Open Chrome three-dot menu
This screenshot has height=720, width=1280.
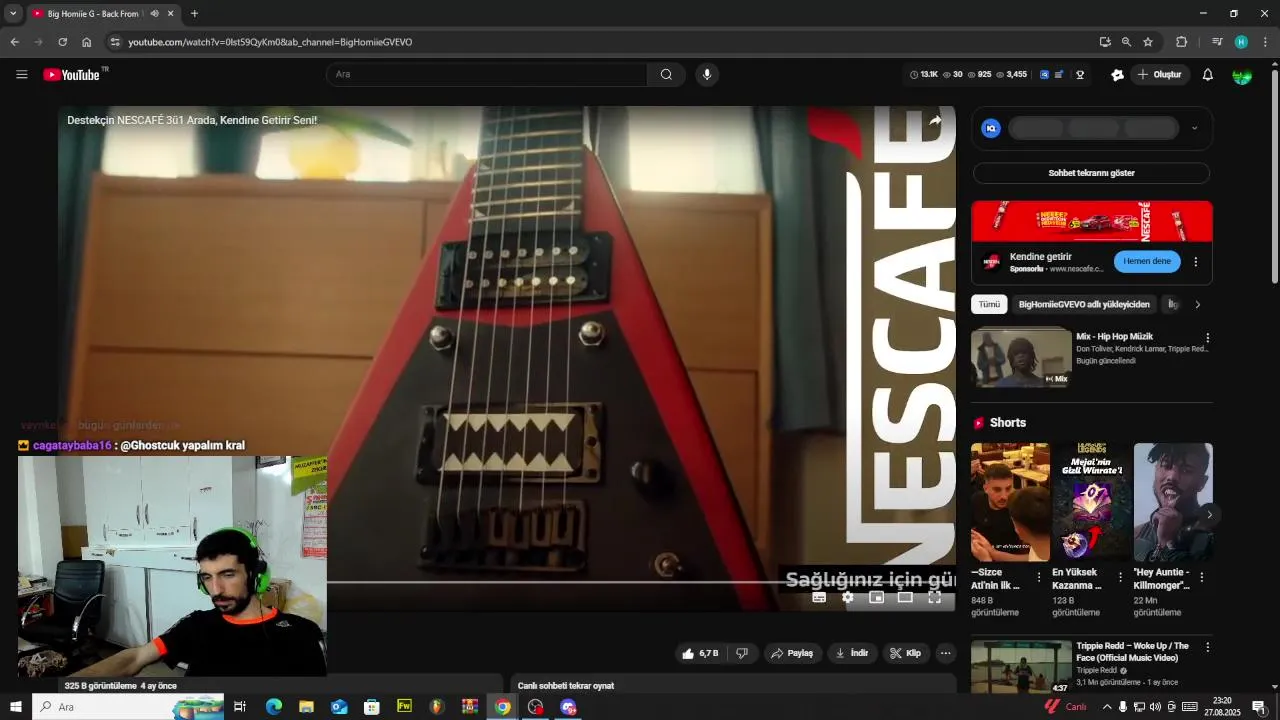1266,42
